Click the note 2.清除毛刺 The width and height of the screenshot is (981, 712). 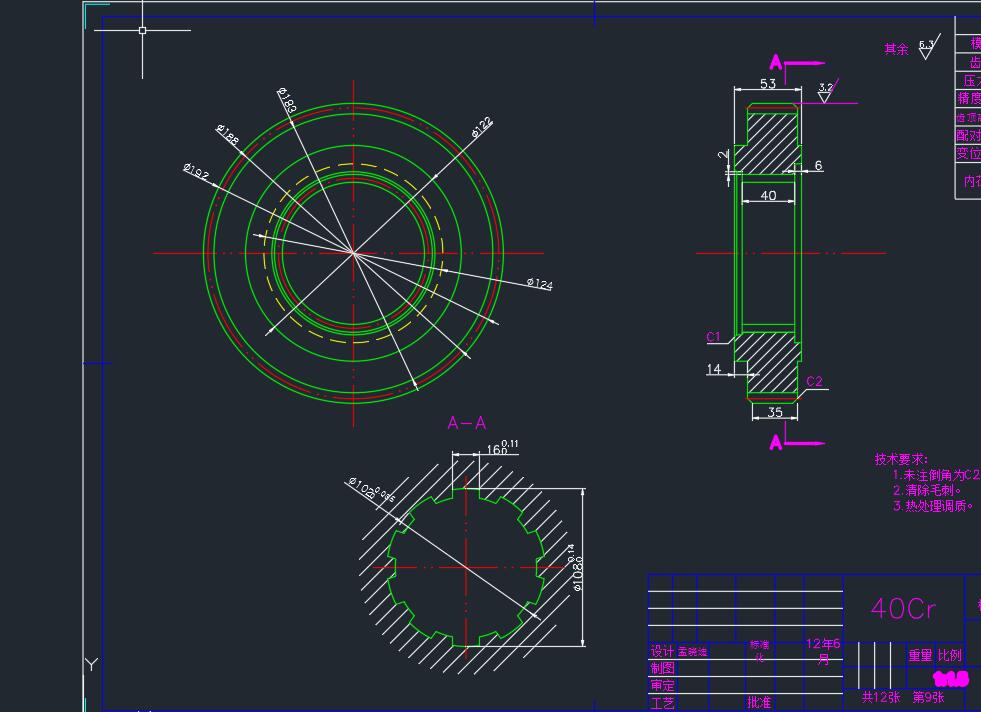click(x=927, y=490)
